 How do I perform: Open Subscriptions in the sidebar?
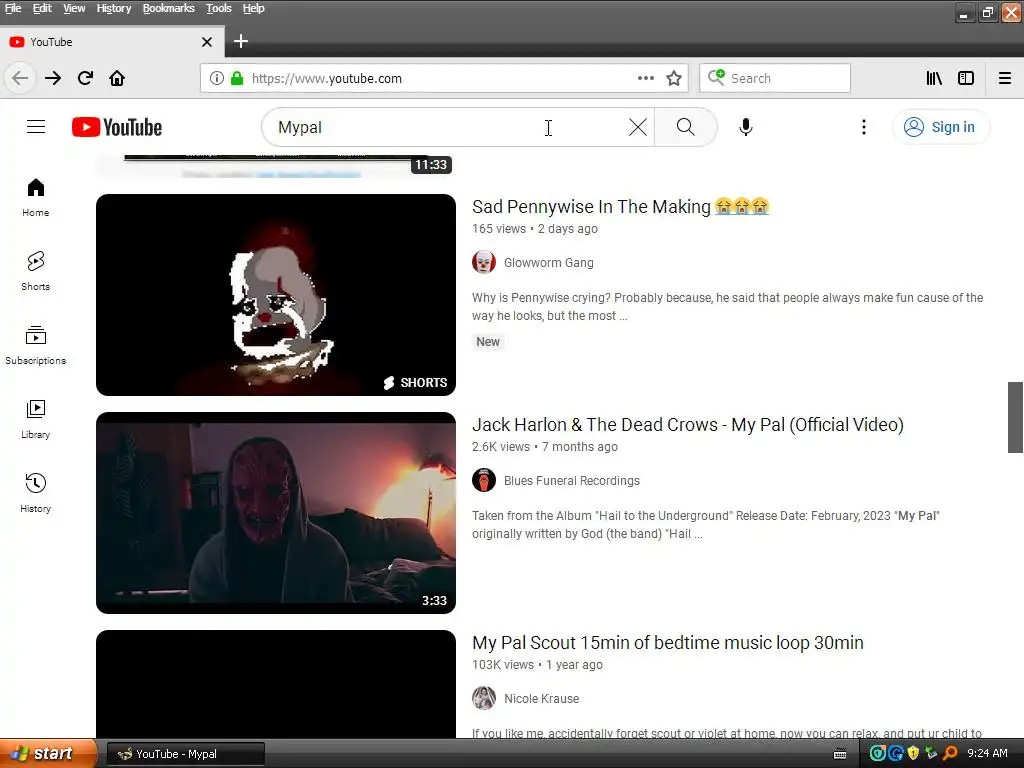pos(36,345)
